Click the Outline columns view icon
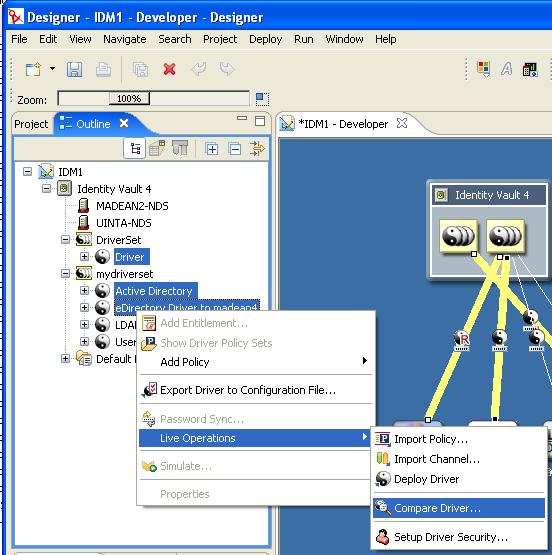552x555 pixels. click(180, 148)
